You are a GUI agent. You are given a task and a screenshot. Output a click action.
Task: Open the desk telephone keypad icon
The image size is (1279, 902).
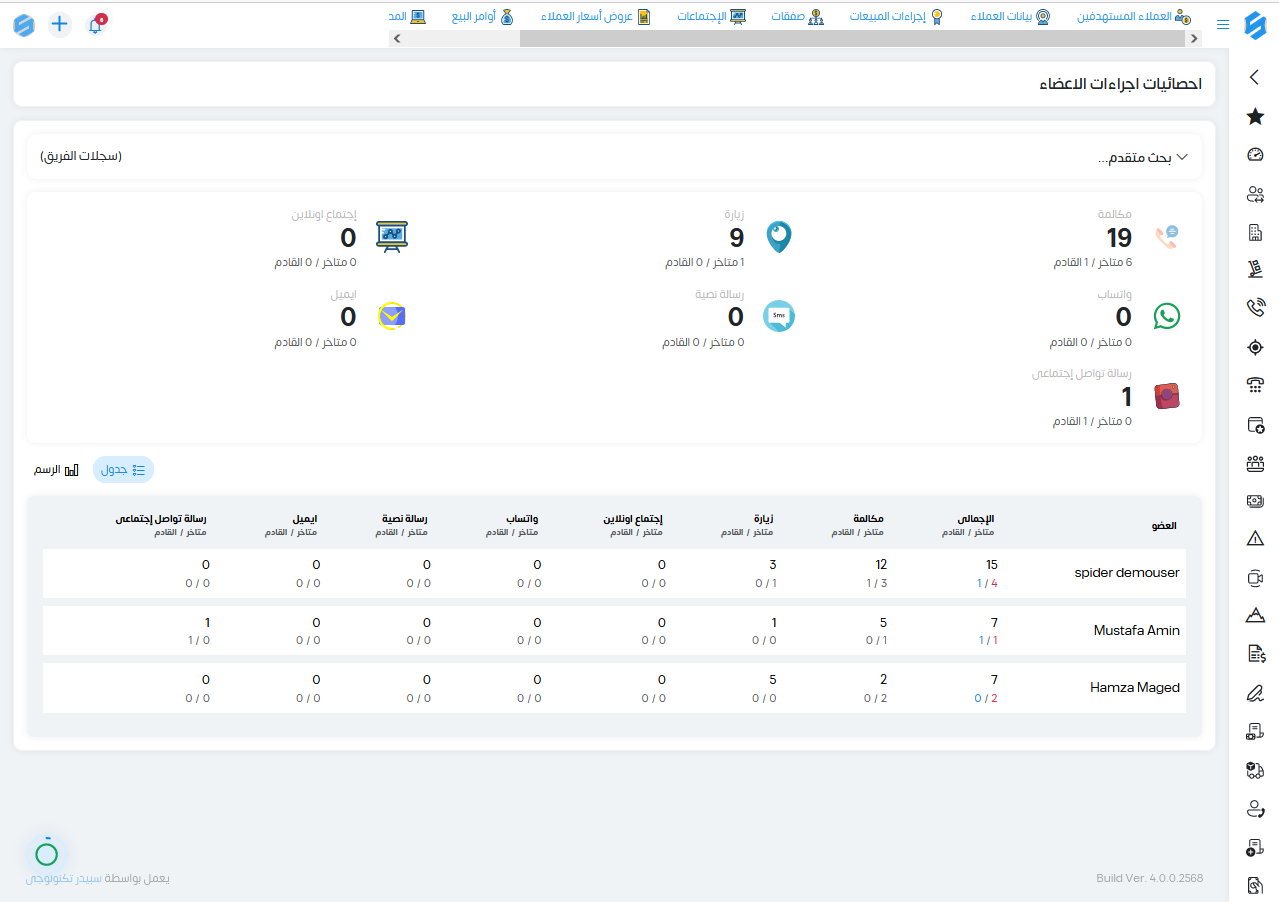[1255, 386]
